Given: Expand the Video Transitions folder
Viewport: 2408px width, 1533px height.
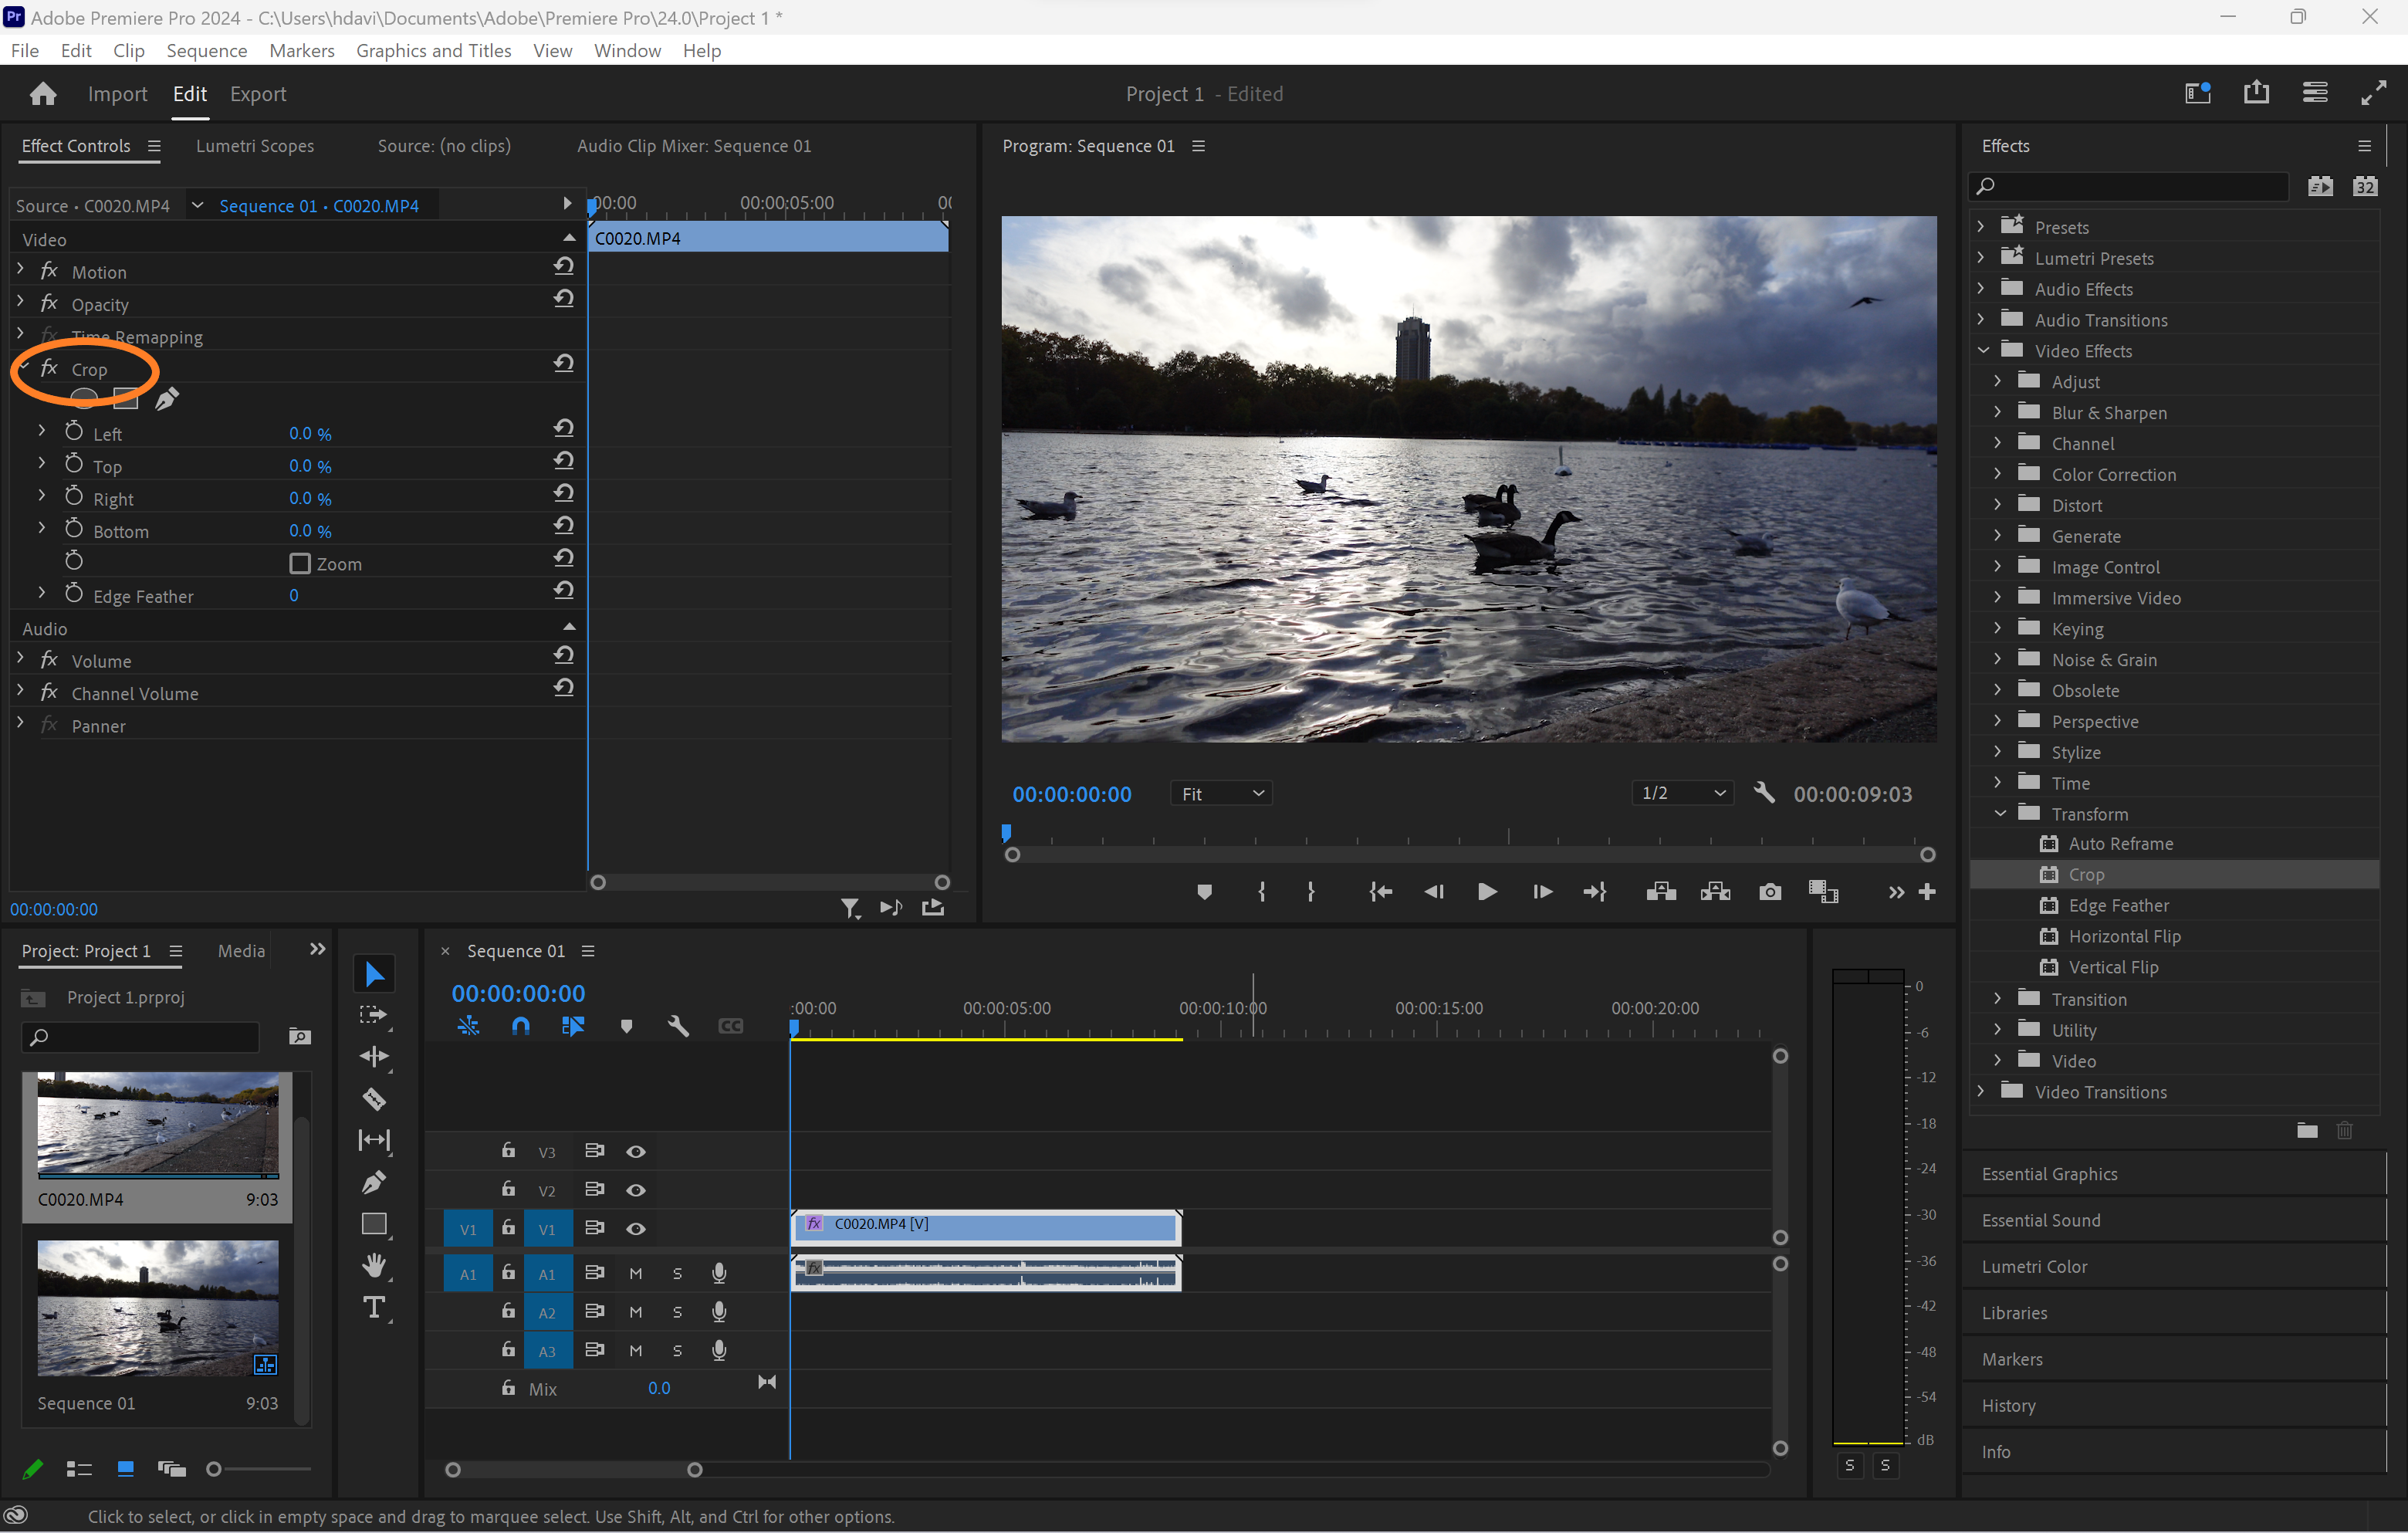Looking at the screenshot, I should coord(1981,1091).
